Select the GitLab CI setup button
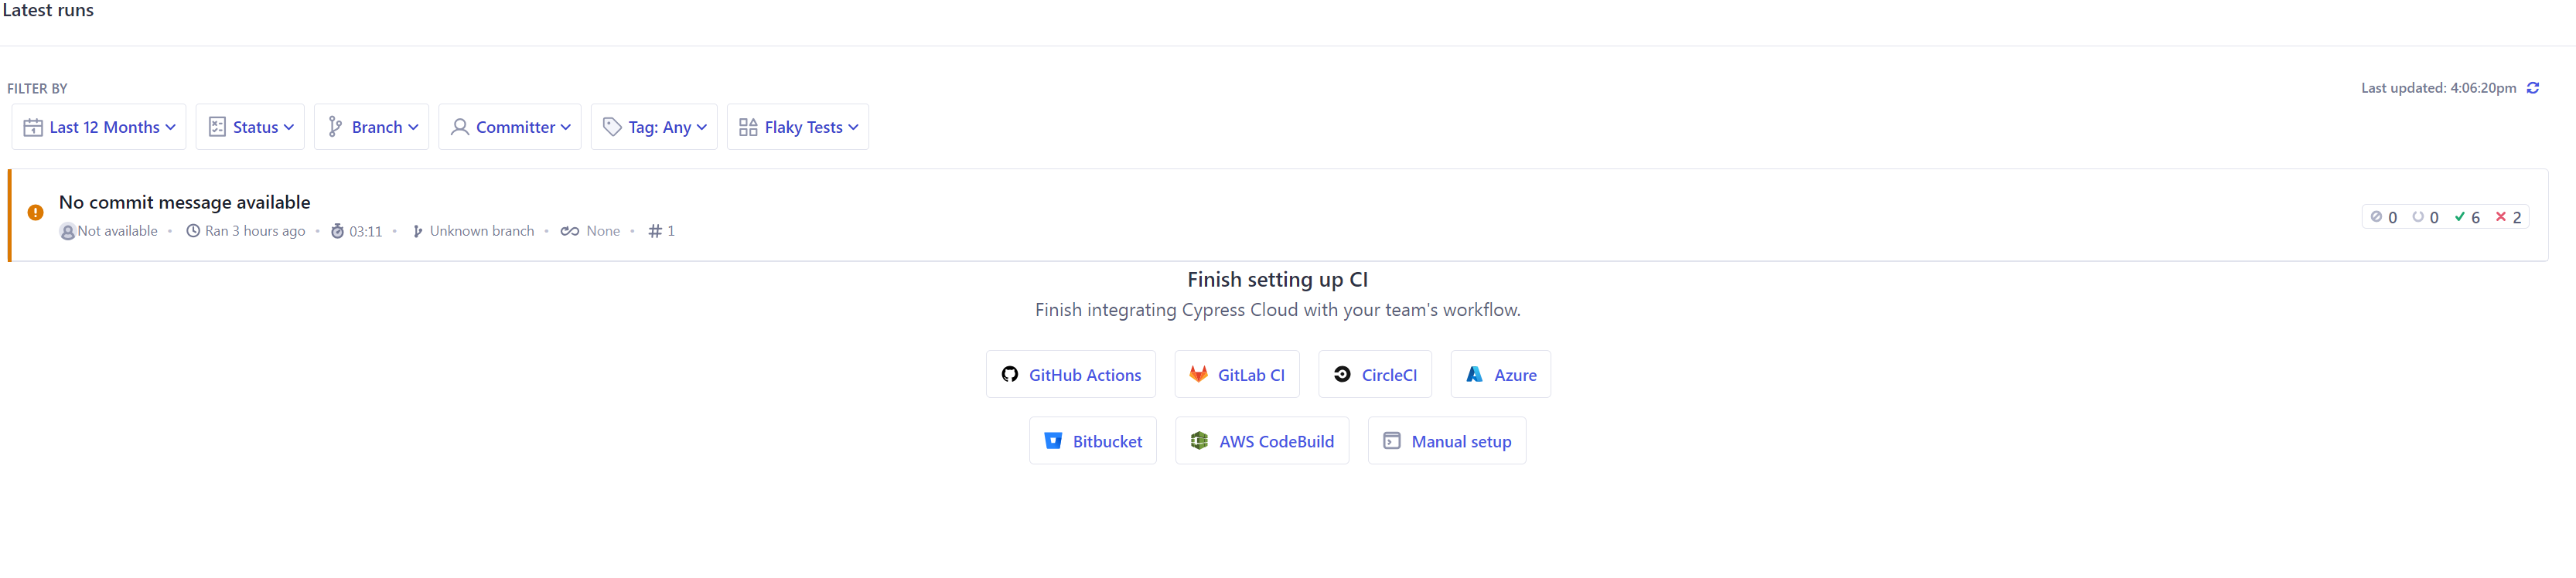The height and width of the screenshot is (578, 2576). [x=1236, y=375]
